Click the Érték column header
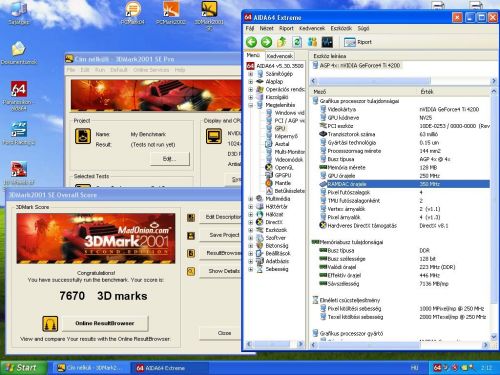This screenshot has height=375, width=500. coord(453,91)
